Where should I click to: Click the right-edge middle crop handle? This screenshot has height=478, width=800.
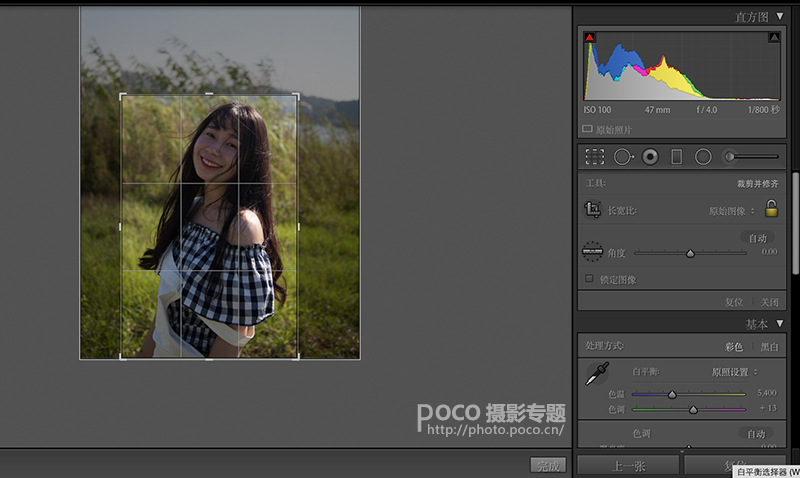click(x=298, y=227)
